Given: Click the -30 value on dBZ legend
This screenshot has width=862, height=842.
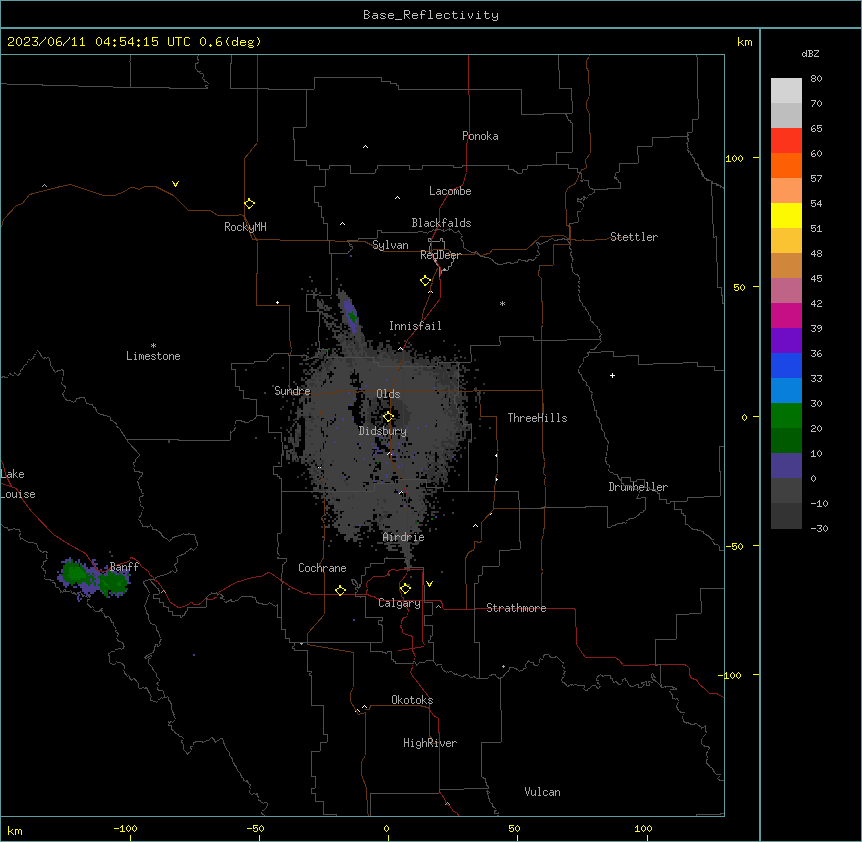Looking at the screenshot, I should click(819, 528).
